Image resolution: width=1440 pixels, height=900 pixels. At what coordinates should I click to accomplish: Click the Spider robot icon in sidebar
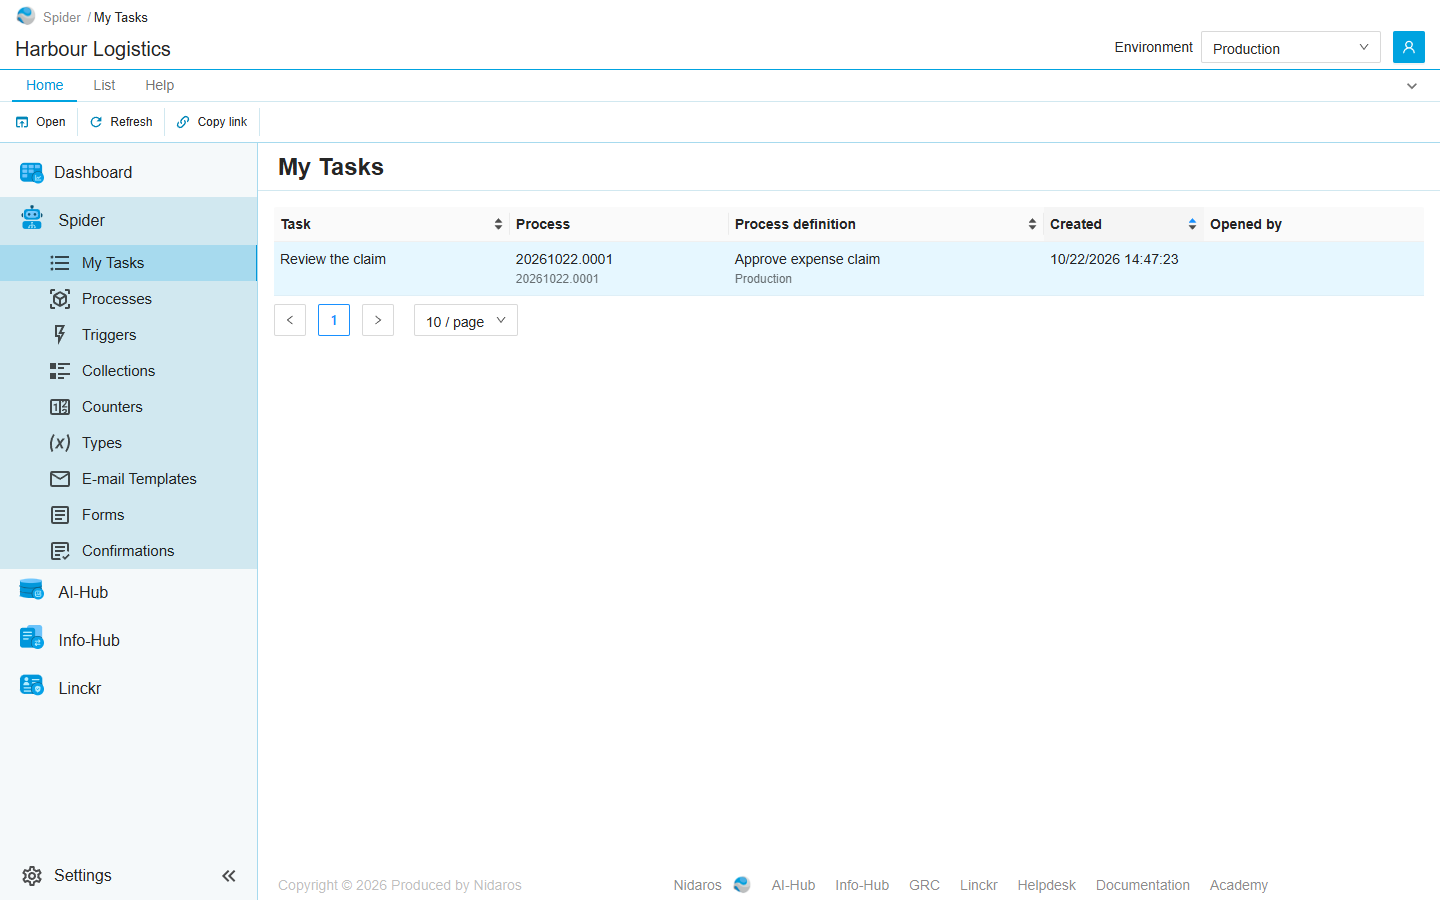tap(32, 218)
